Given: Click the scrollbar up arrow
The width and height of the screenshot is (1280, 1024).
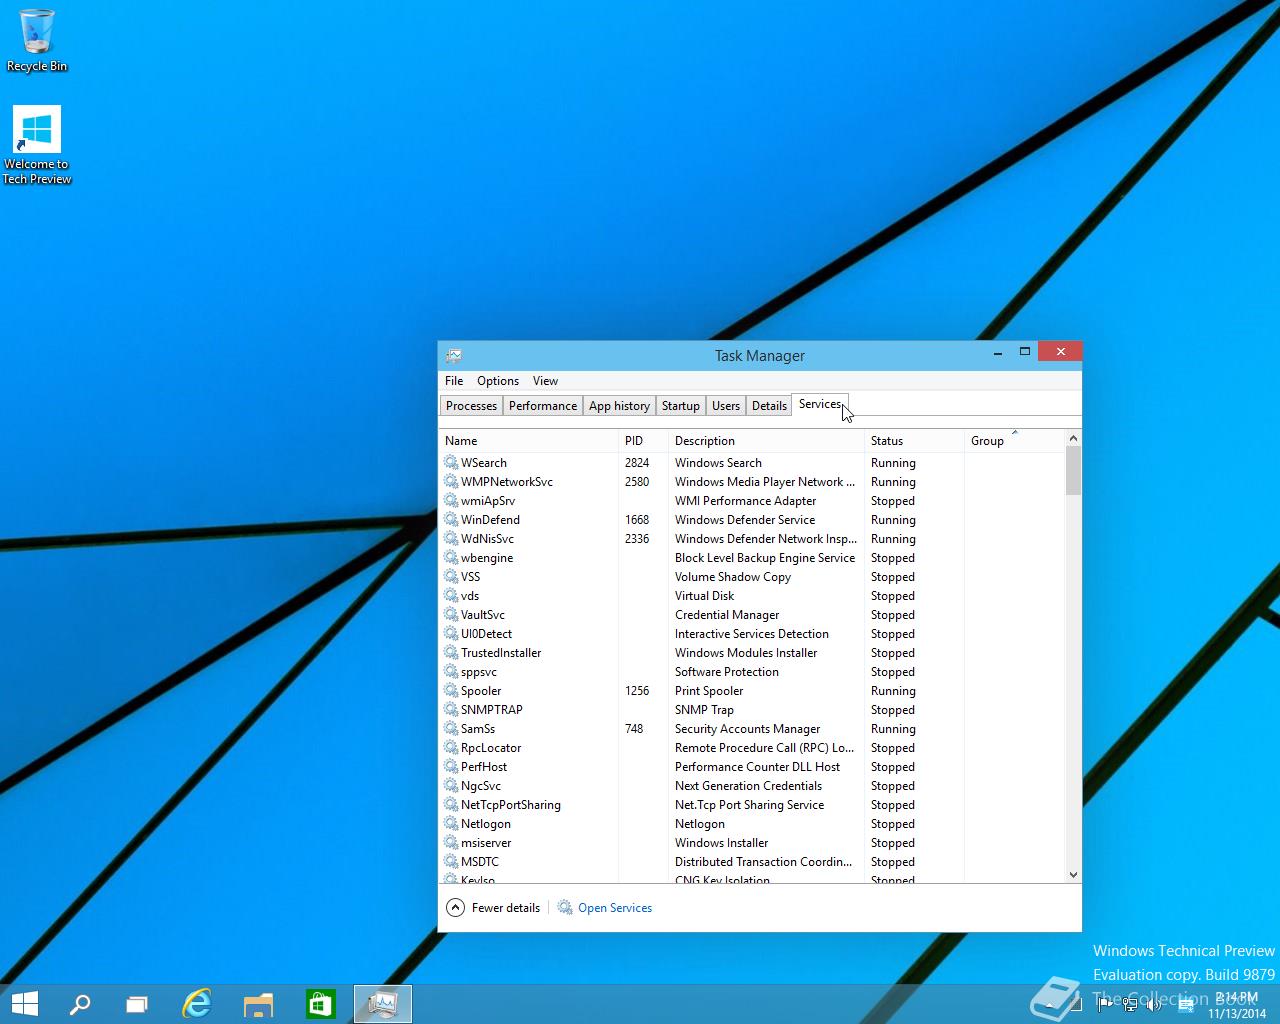Looking at the screenshot, I should (x=1073, y=438).
